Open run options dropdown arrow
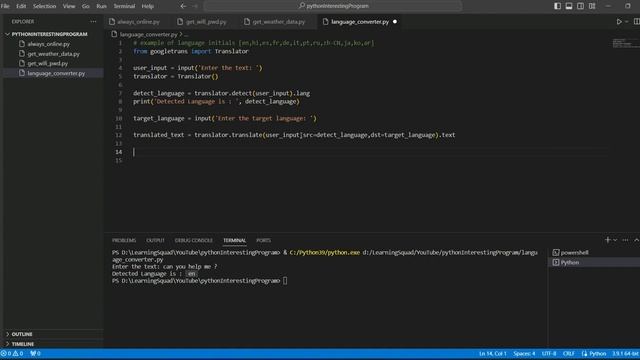 627,22
